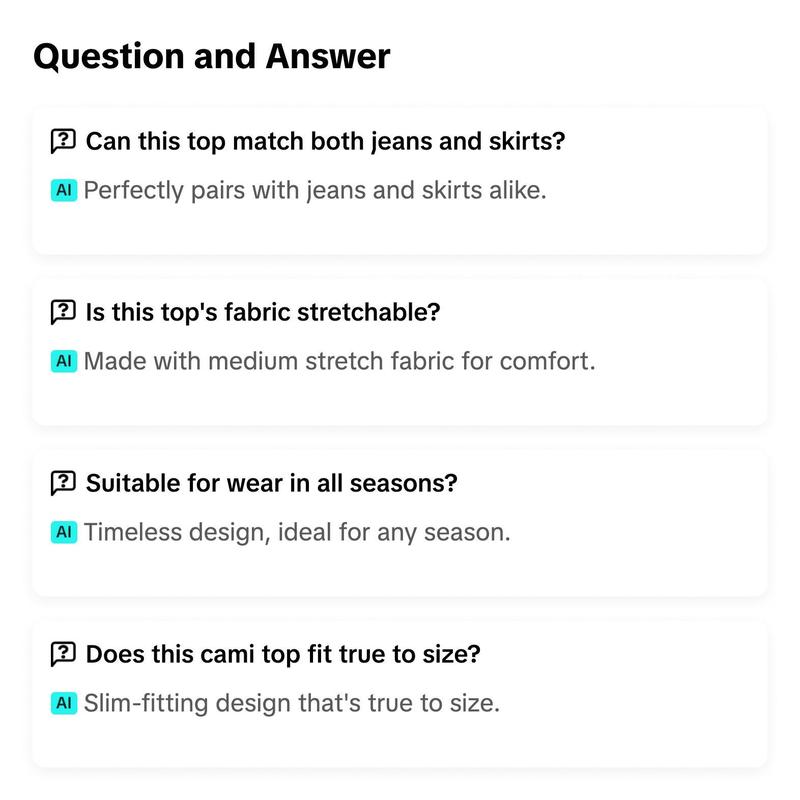Select 'Suitable for wear in all seasons?' question
800x800 pixels.
tap(271, 483)
